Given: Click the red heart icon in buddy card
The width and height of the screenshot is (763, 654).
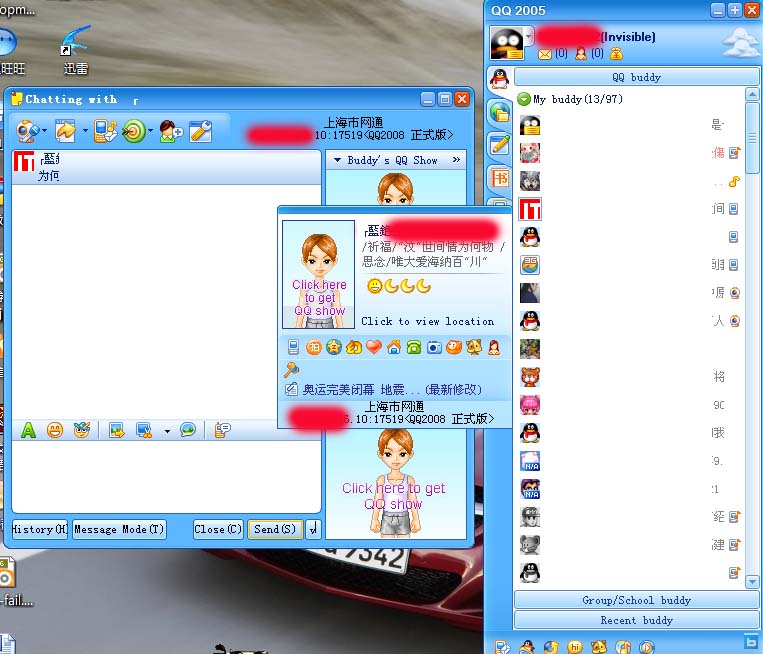Looking at the screenshot, I should pos(374,347).
